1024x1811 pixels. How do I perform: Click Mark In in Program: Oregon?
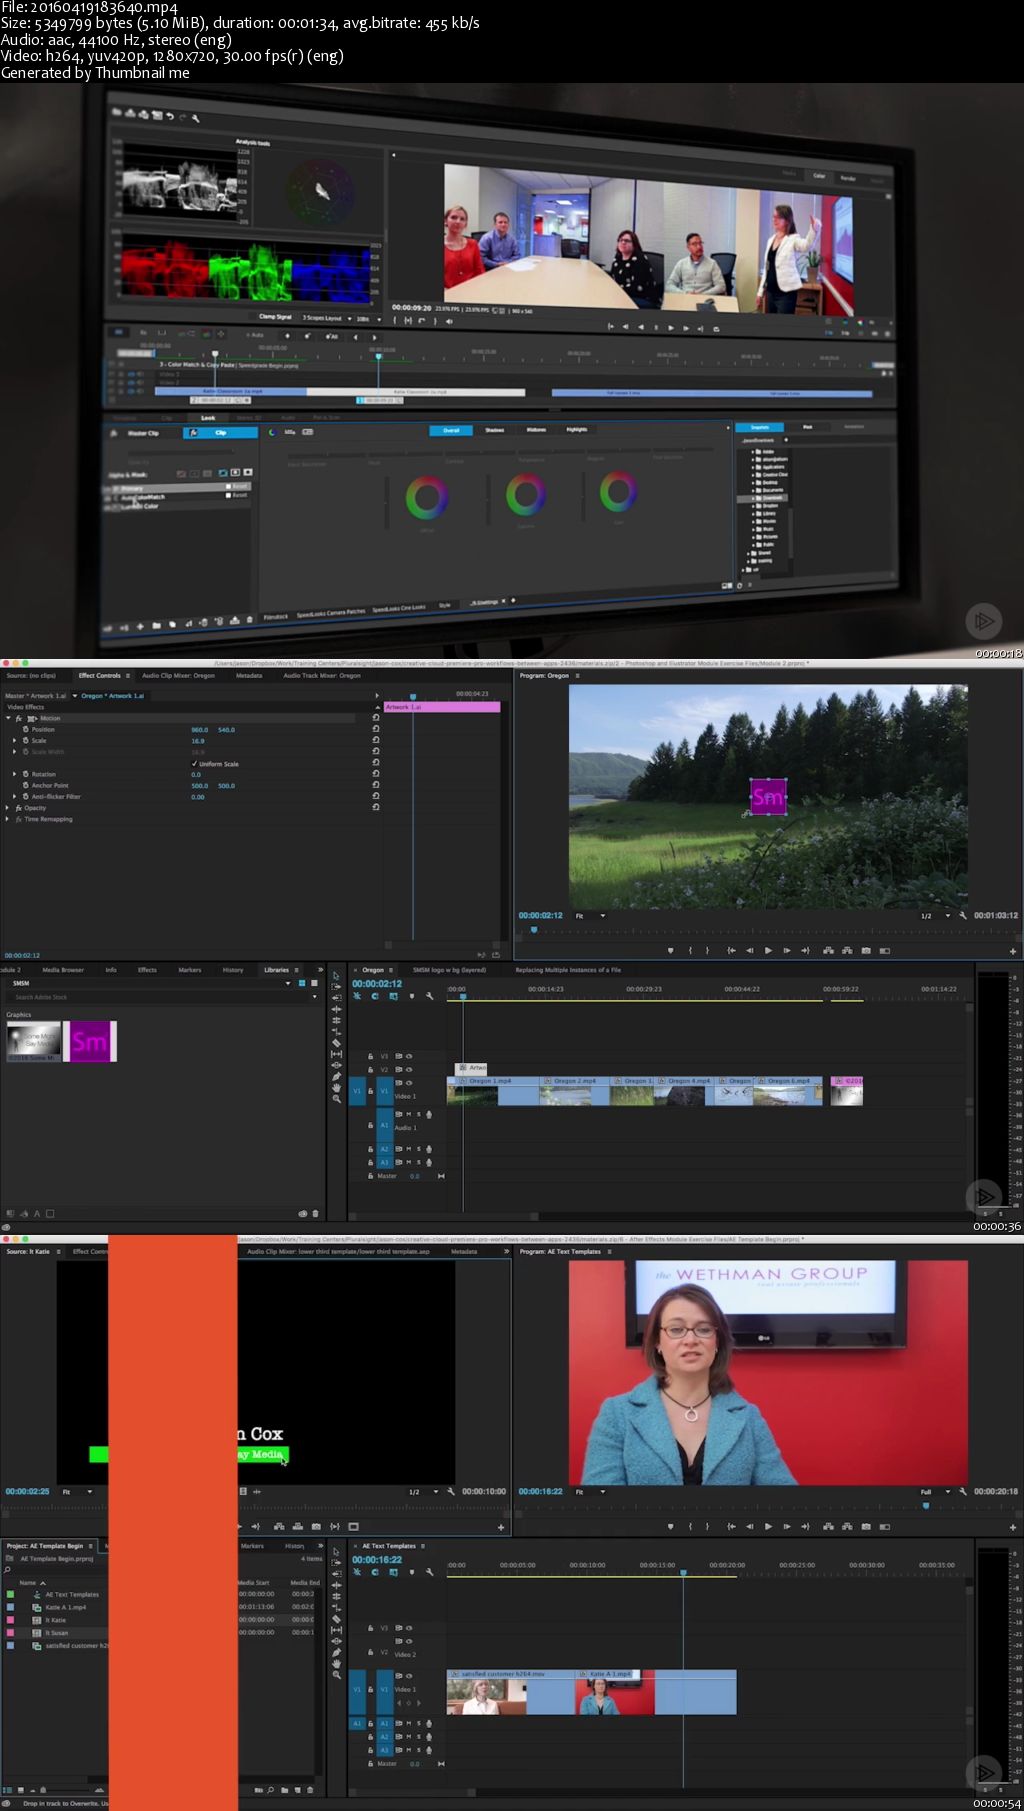(690, 951)
